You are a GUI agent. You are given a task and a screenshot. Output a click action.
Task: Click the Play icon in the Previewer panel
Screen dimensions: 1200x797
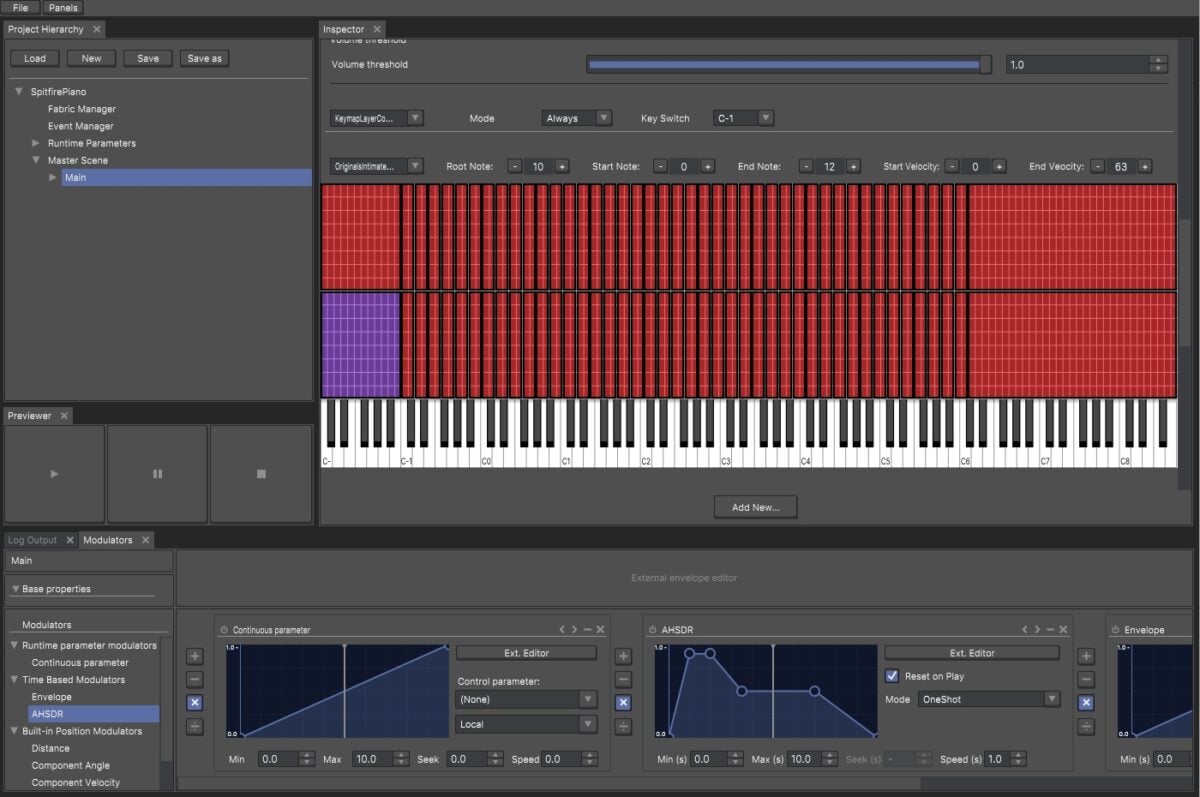pos(53,473)
